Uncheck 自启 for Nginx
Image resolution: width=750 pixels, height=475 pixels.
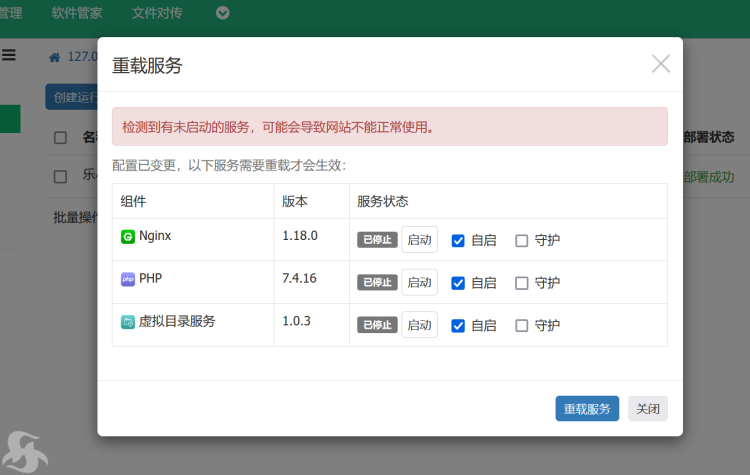(x=458, y=241)
